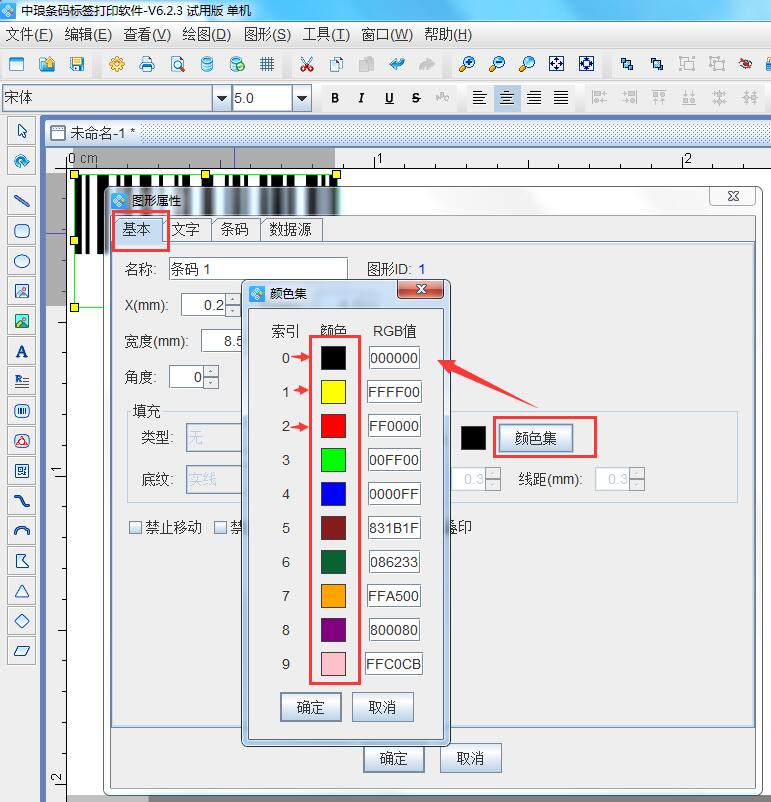The image size is (771, 802).
Task: Pick the text tool with letter A
Action: pyautogui.click(x=22, y=351)
